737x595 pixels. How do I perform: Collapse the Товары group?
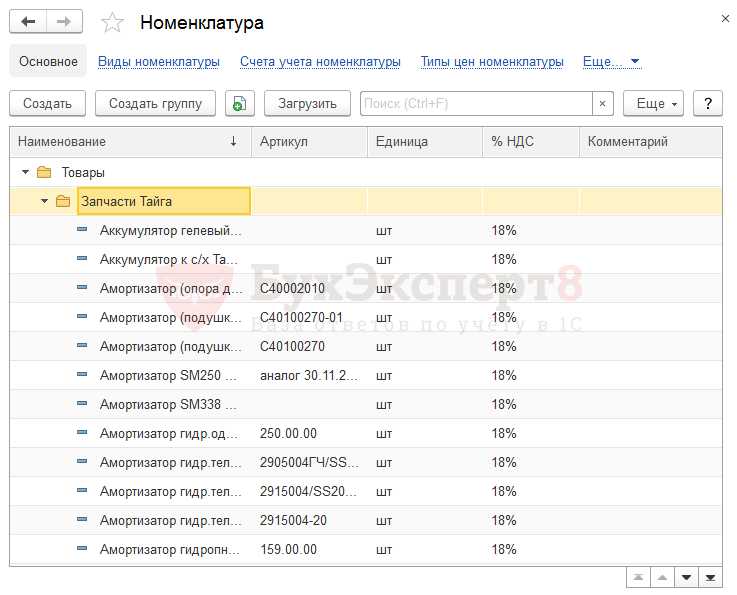(x=25, y=172)
